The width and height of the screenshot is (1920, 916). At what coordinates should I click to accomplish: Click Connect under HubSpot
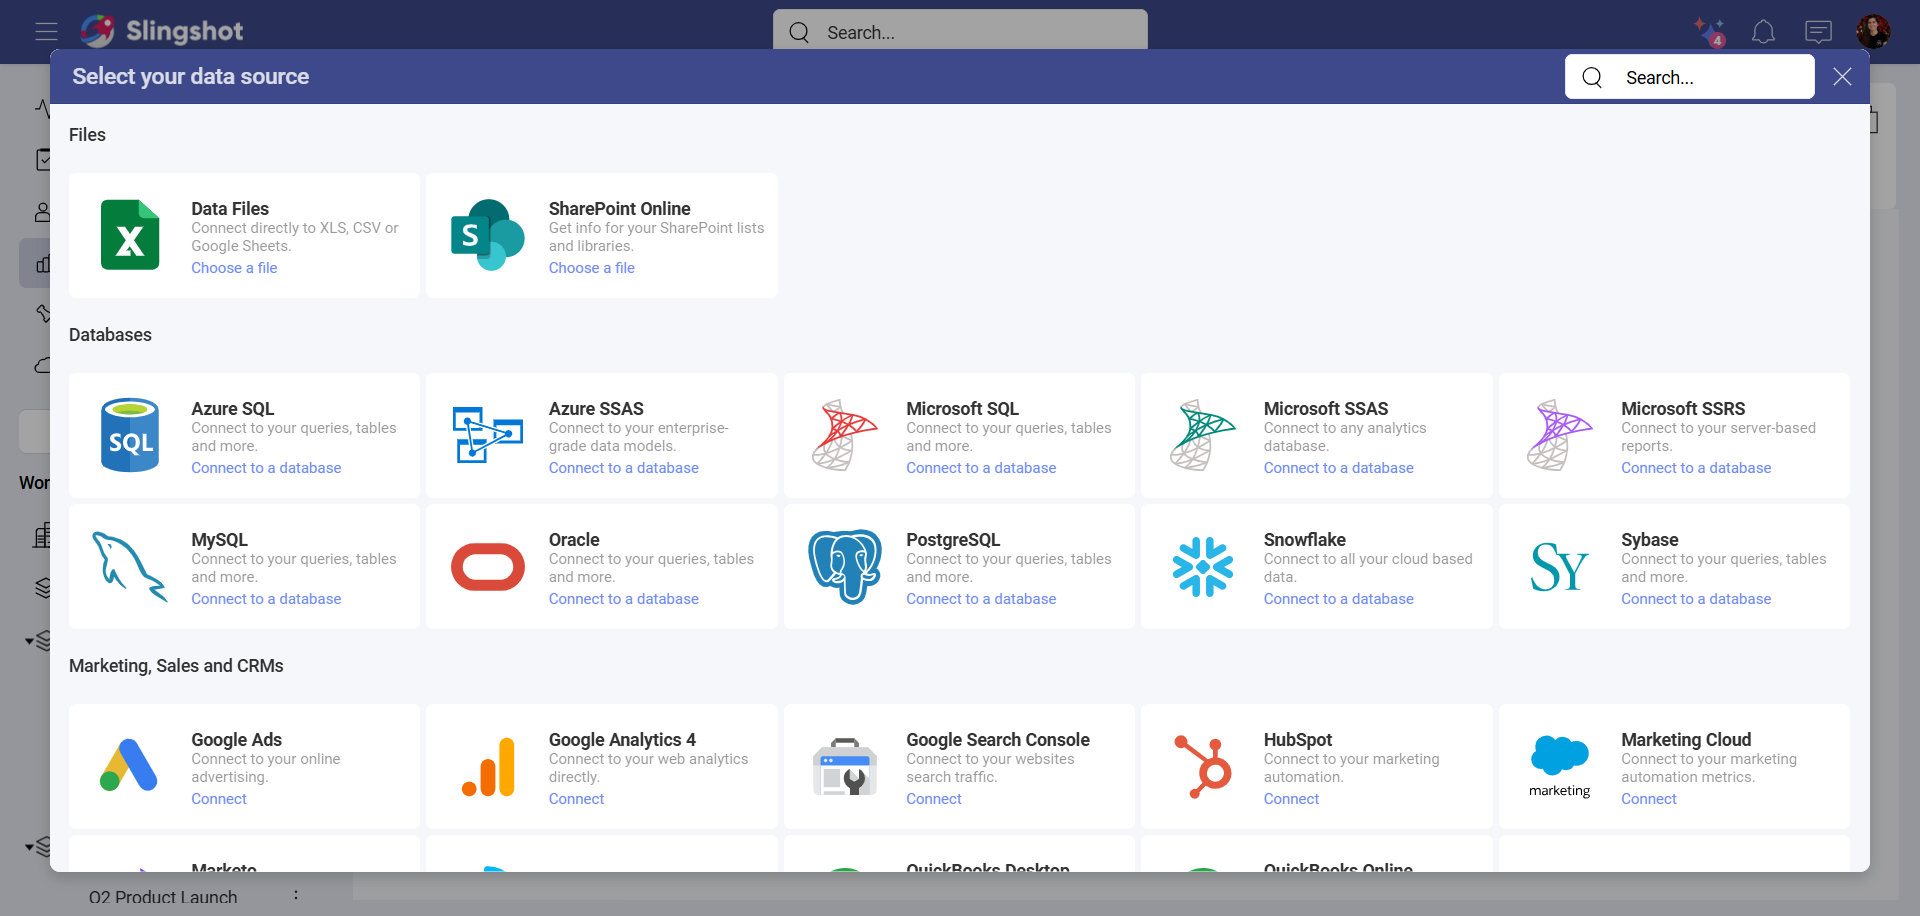pos(1291,799)
